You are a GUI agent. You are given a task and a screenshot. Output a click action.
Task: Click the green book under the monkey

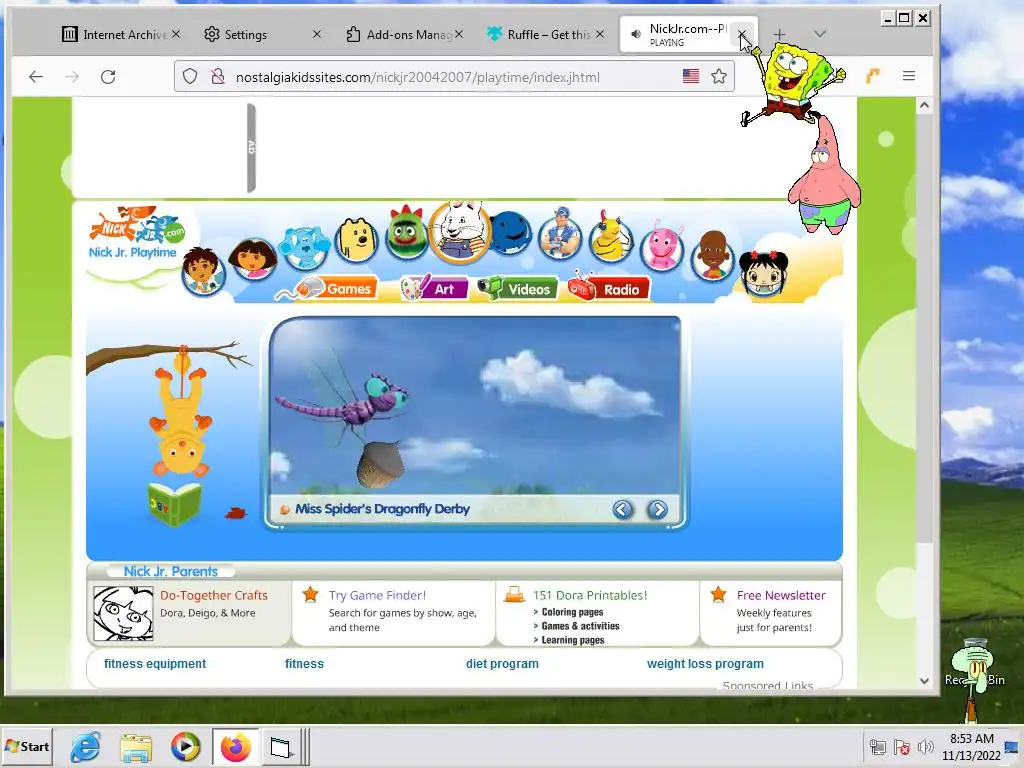pyautogui.click(x=174, y=504)
